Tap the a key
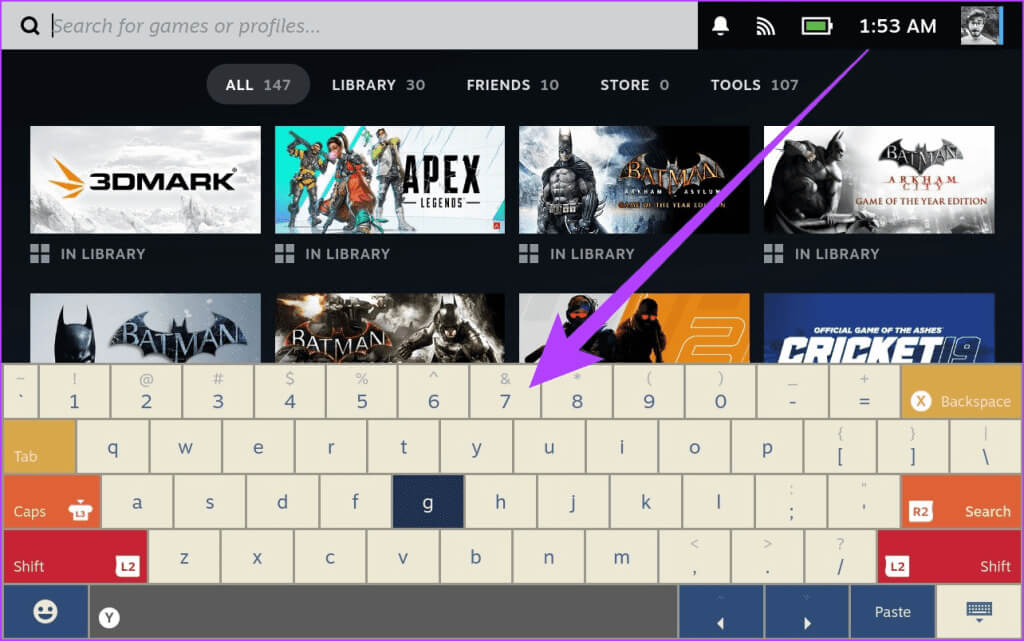Screen dimensions: 1024x641 coord(137,501)
